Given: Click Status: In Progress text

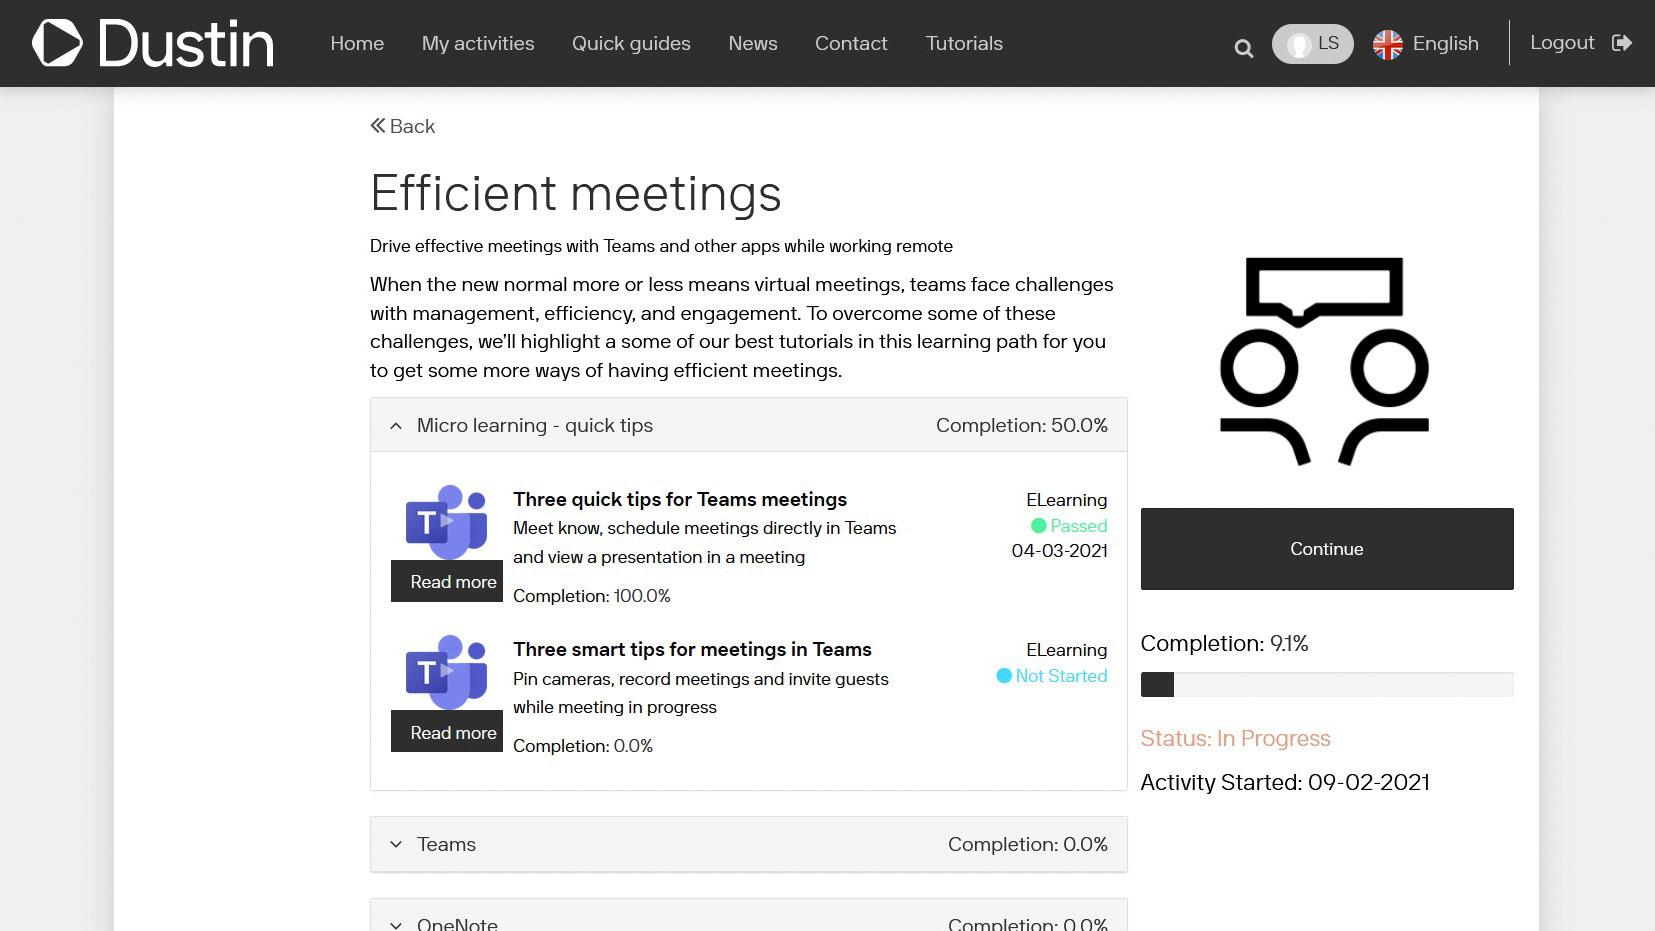Looking at the screenshot, I should click(x=1235, y=738).
